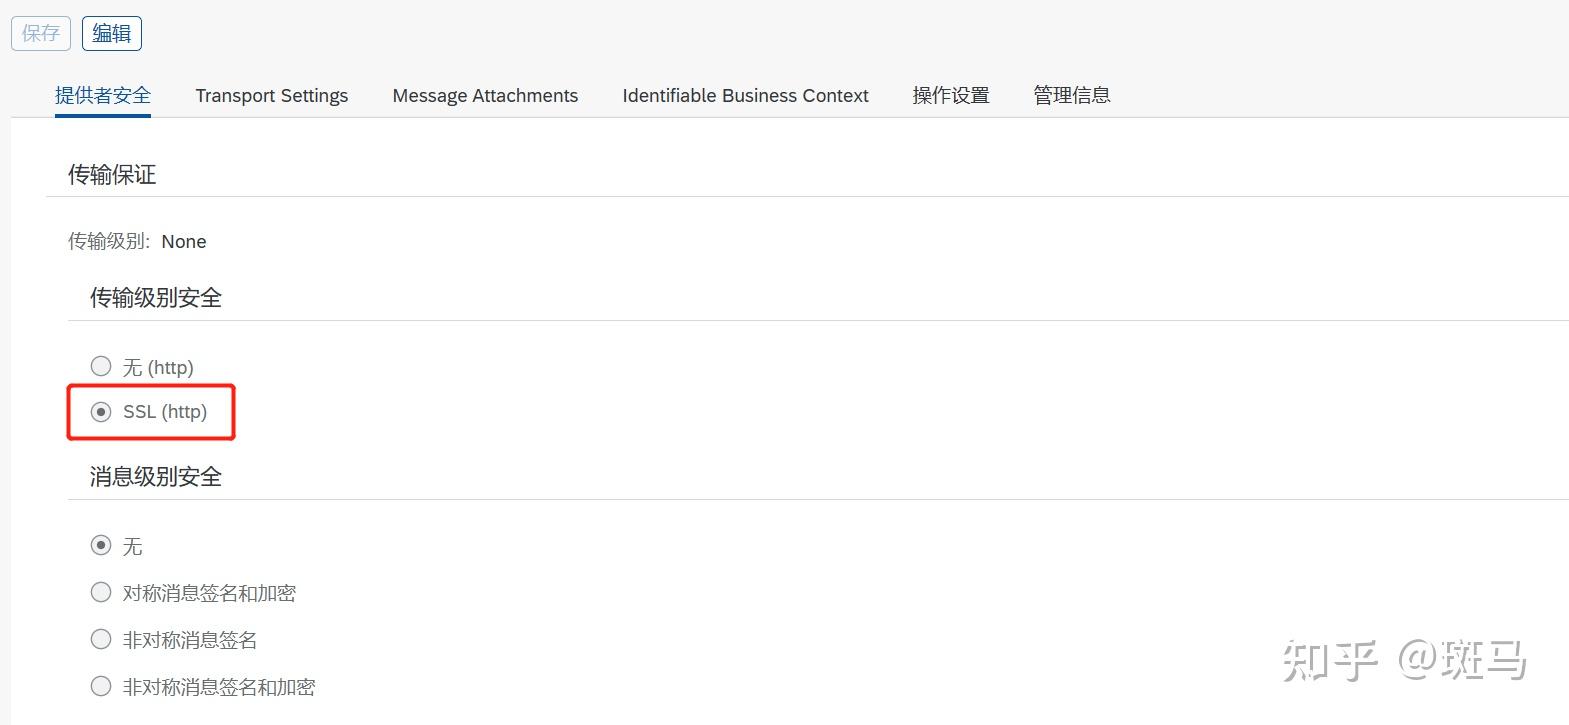Click the 传输保证 section heading
The width and height of the screenshot is (1569, 725).
112,175
